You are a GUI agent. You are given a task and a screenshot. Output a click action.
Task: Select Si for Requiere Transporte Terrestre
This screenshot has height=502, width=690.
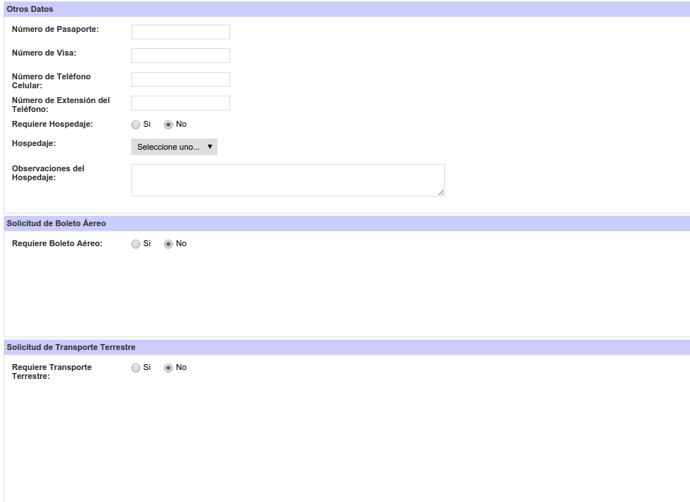(136, 367)
